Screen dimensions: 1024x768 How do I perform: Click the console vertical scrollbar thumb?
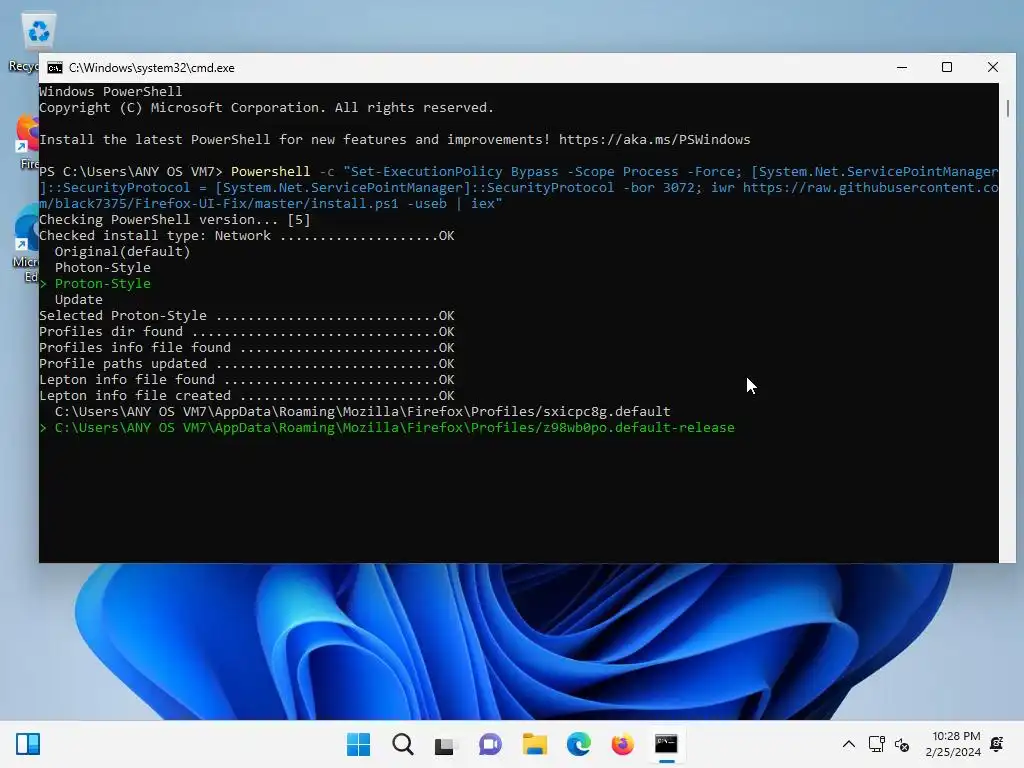click(1008, 108)
